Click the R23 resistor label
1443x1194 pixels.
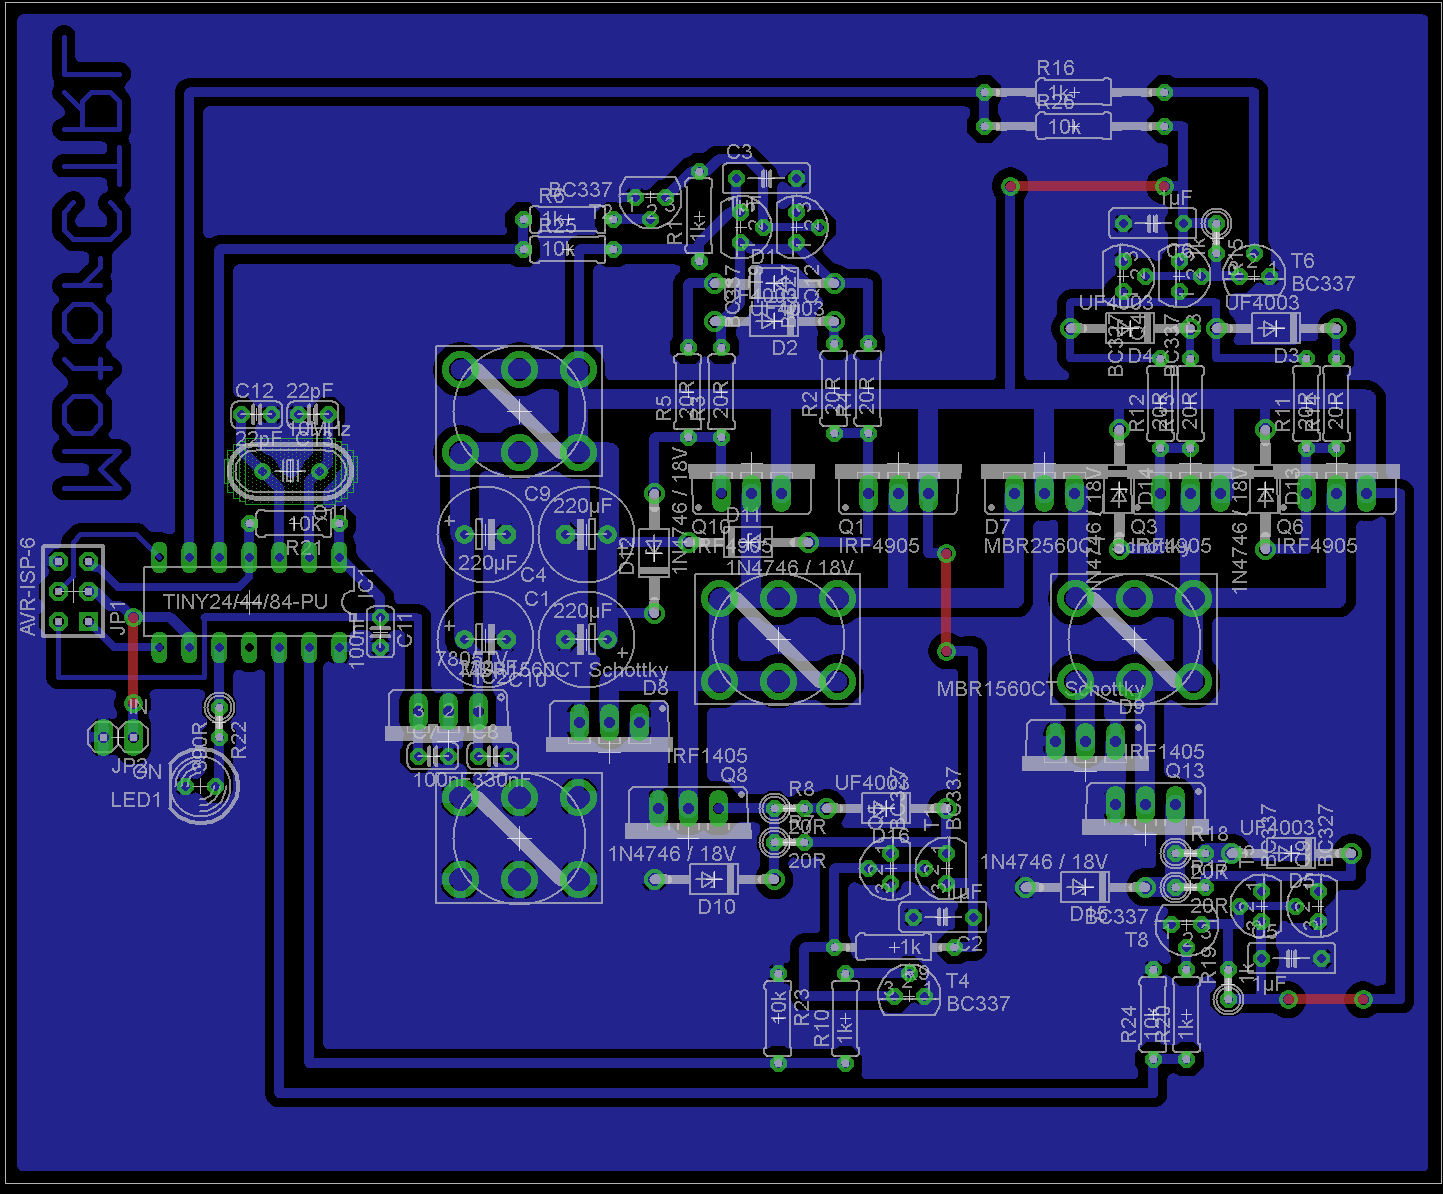801,1008
